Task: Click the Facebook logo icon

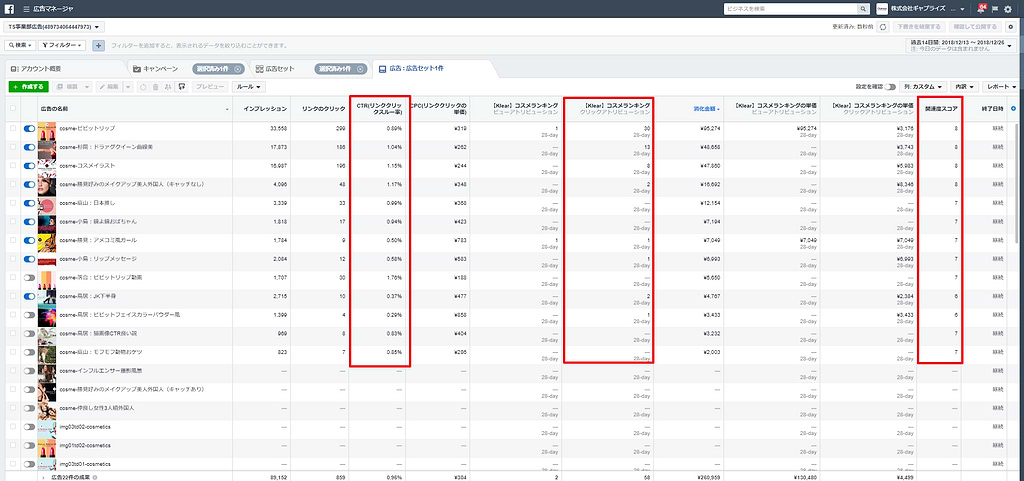Action: (9, 9)
